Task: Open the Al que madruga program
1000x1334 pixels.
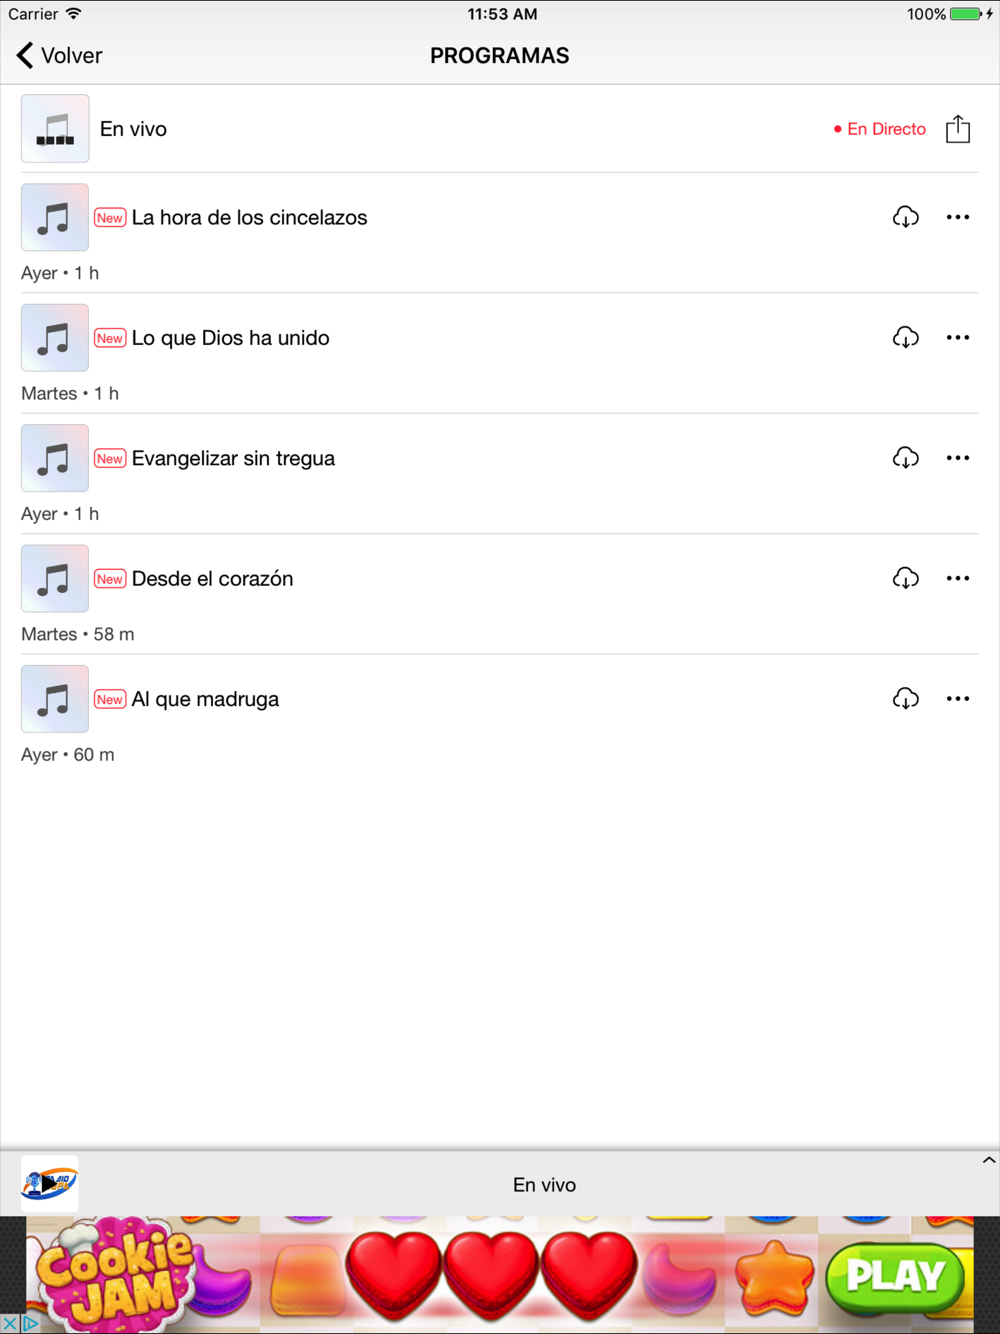Action: point(205,699)
